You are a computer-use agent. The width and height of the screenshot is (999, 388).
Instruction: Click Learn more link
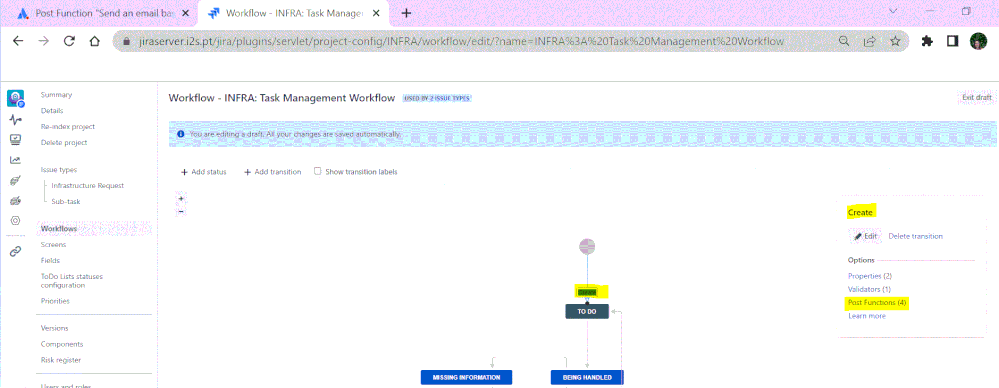pos(866,316)
